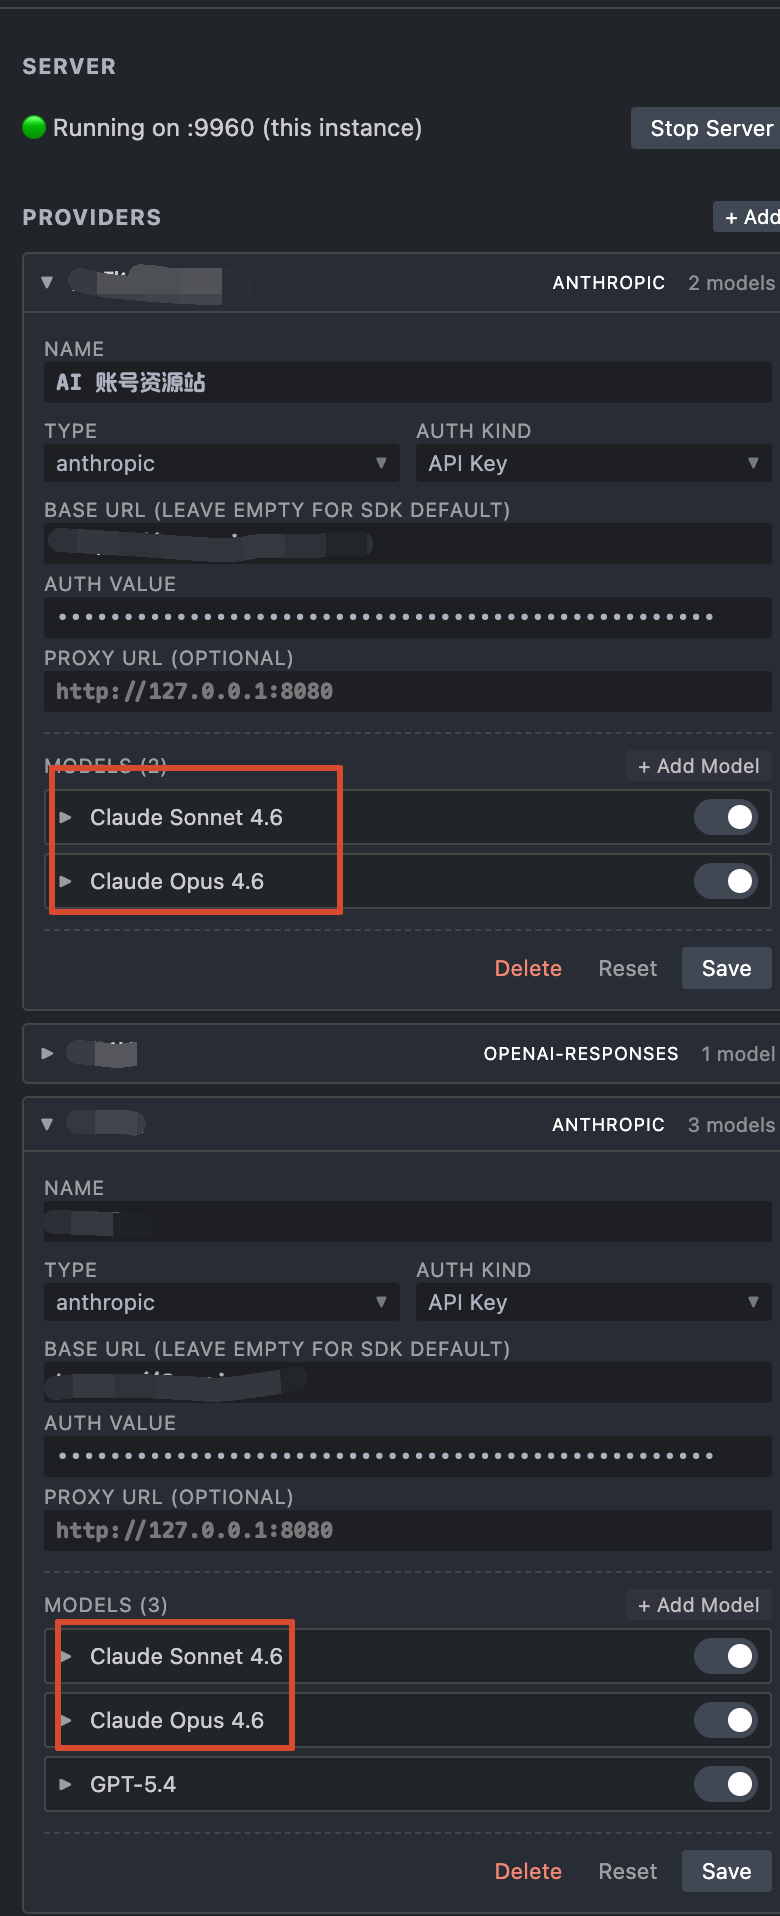Toggle off Claude Sonnet 4.6 in first provider

(726, 817)
